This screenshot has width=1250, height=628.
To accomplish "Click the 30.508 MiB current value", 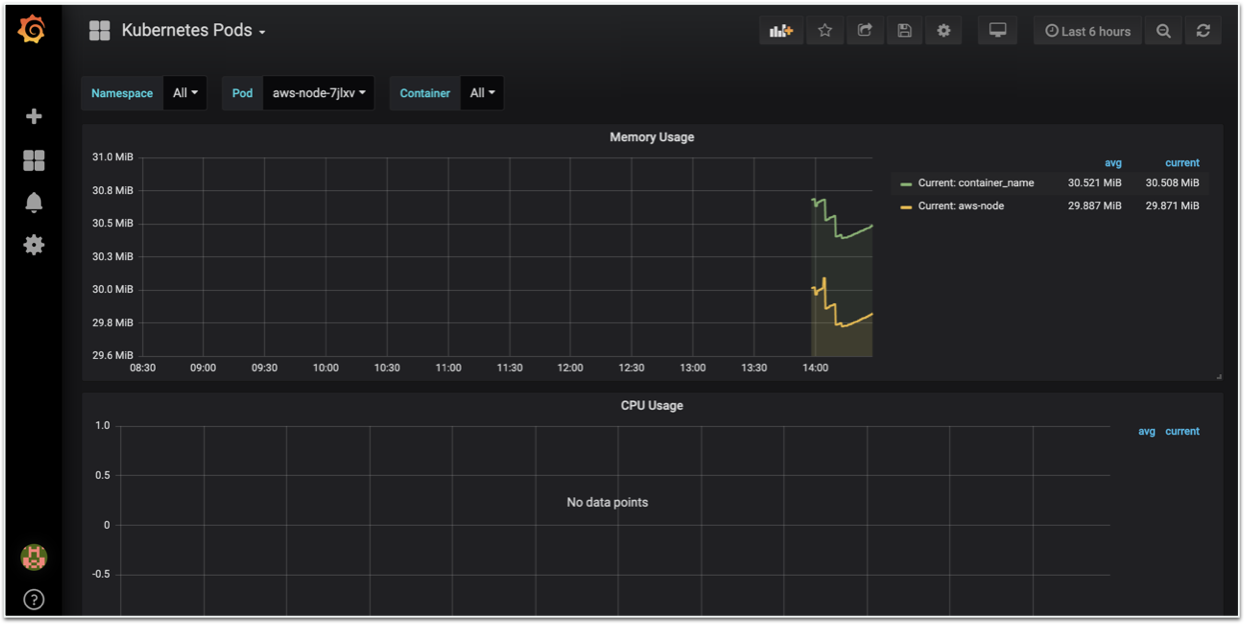I will pos(1172,183).
